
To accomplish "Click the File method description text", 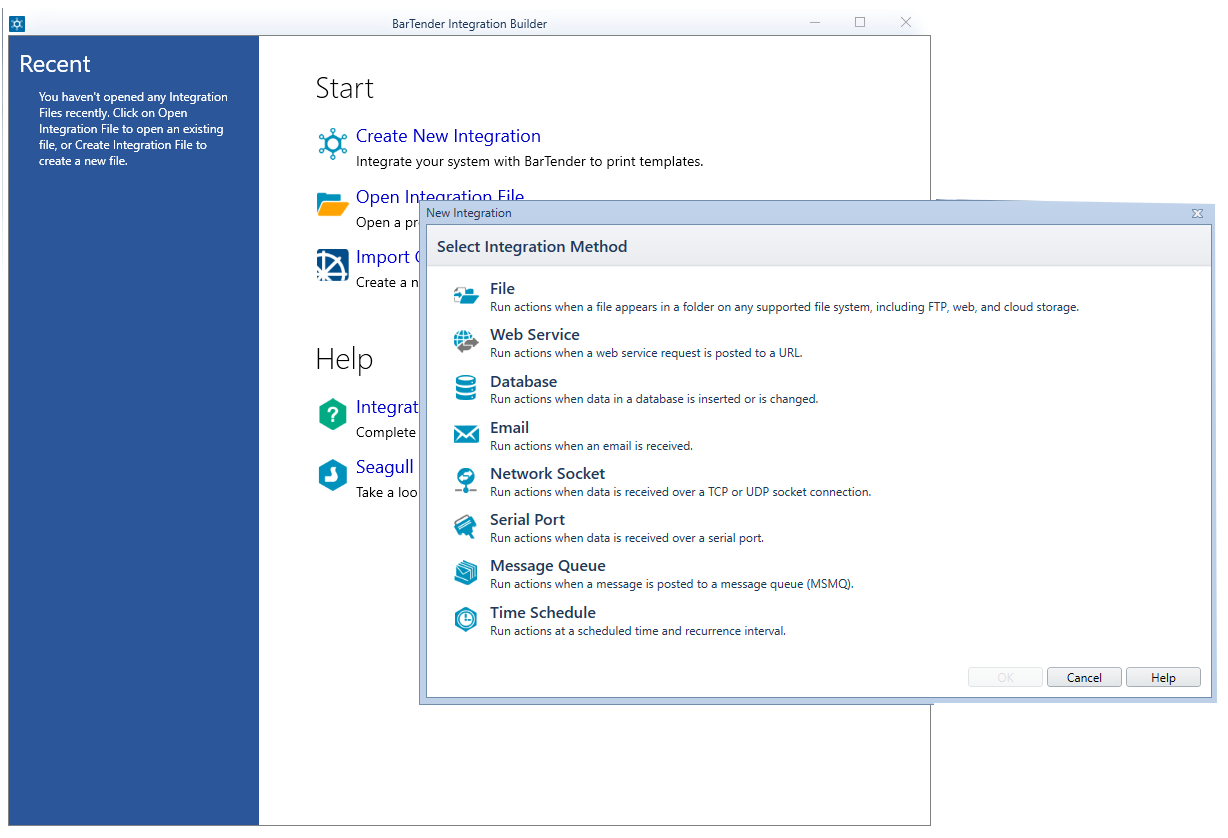I will pyautogui.click(x=784, y=307).
